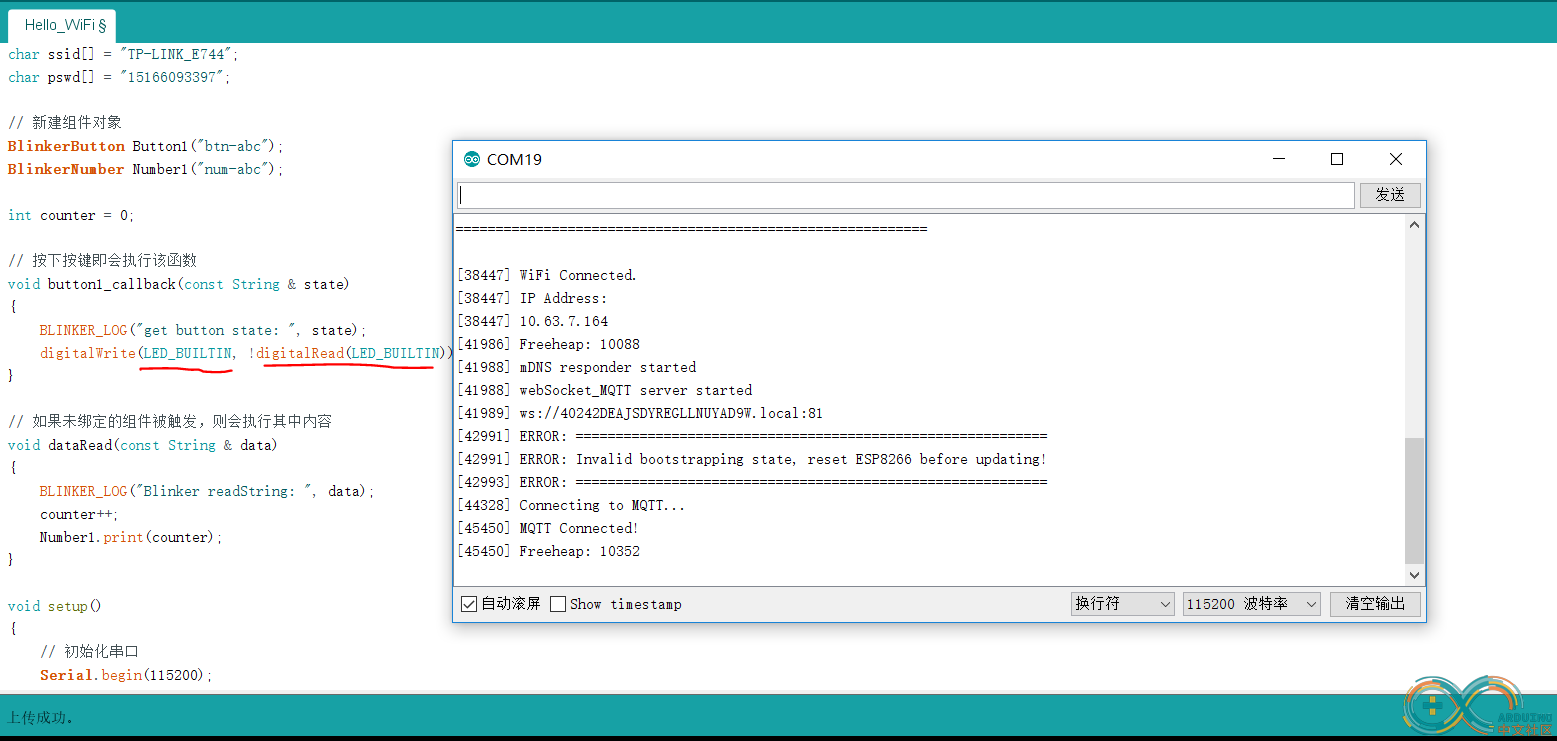
Task: Click the IP address 10.63.7.164 line
Action: click(x=533, y=321)
